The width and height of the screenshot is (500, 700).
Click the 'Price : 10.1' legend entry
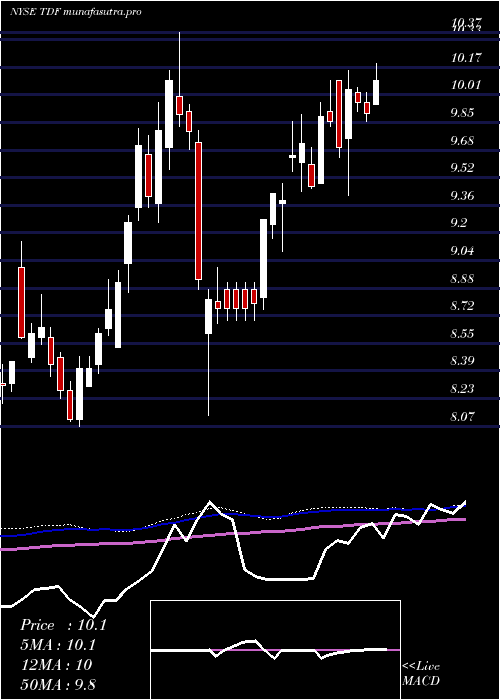[63, 625]
